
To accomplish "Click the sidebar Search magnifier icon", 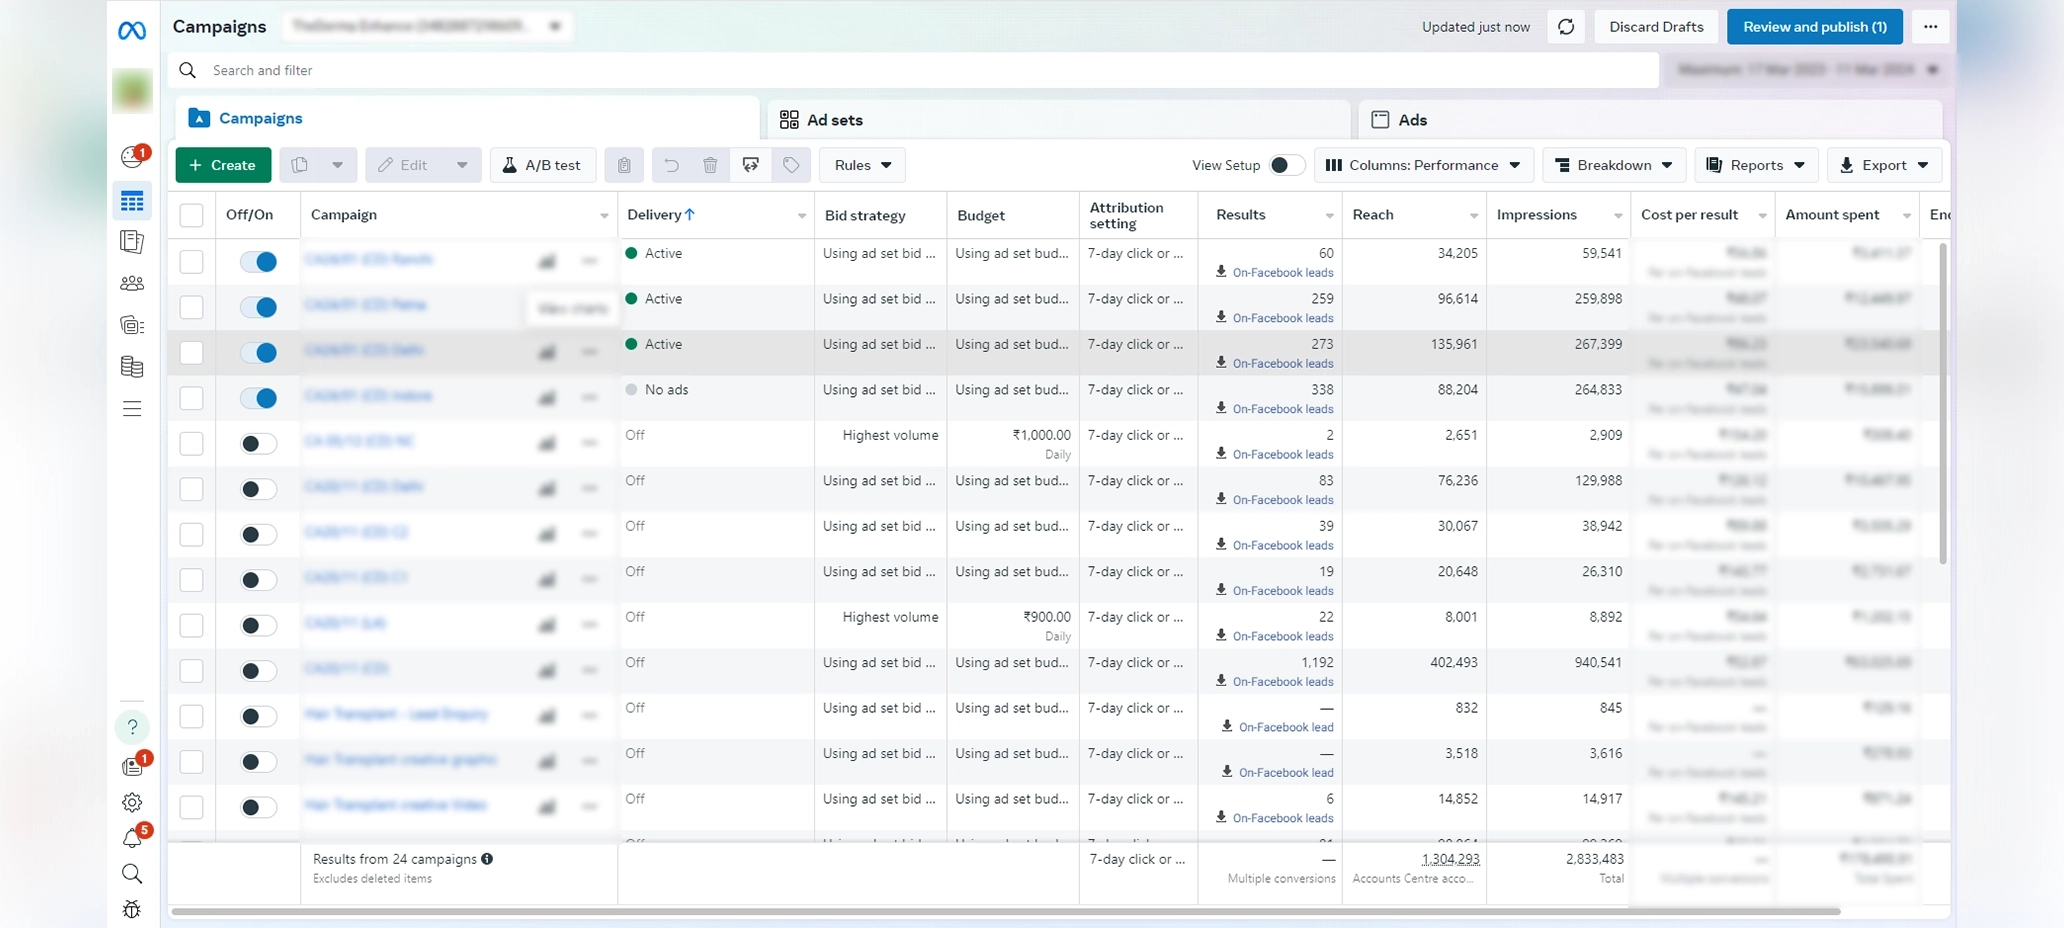I will 132,874.
